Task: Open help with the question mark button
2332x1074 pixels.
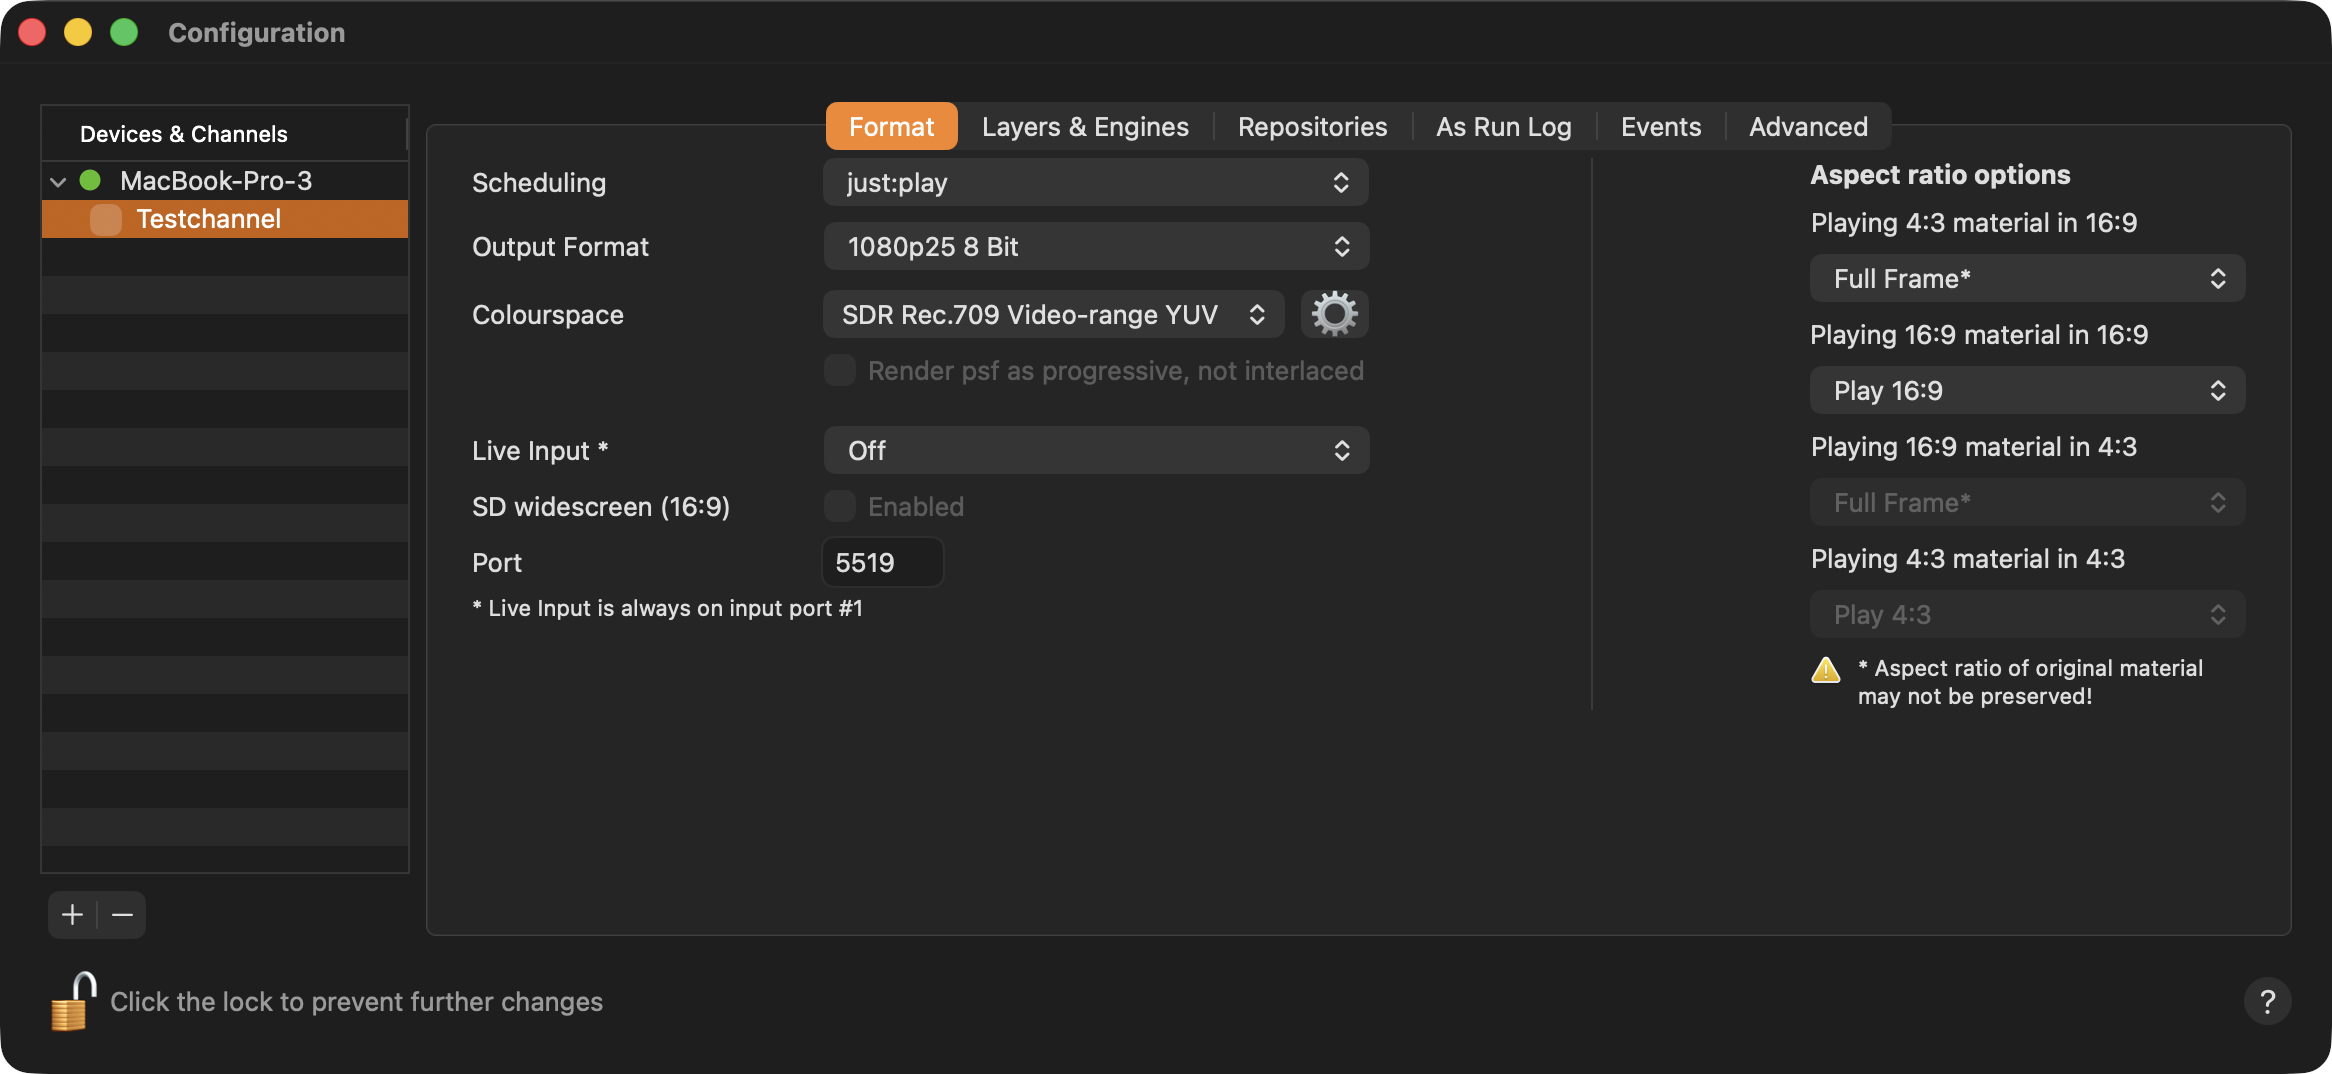Action: coord(2267,1001)
